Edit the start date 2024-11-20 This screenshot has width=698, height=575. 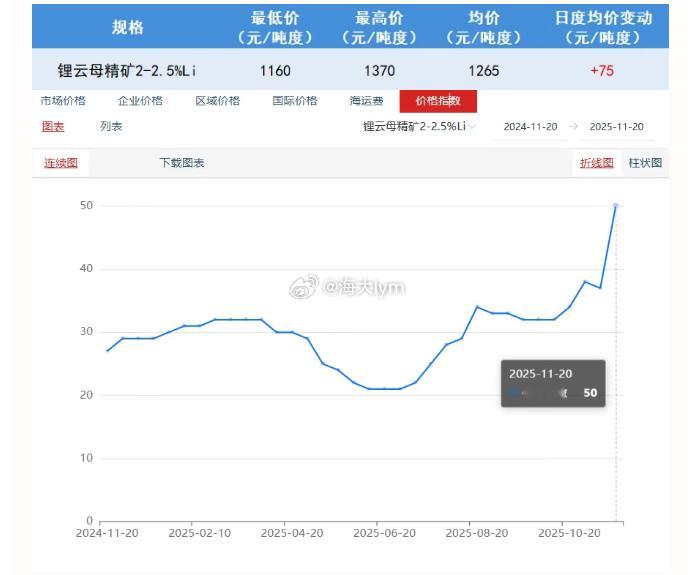tap(530, 127)
